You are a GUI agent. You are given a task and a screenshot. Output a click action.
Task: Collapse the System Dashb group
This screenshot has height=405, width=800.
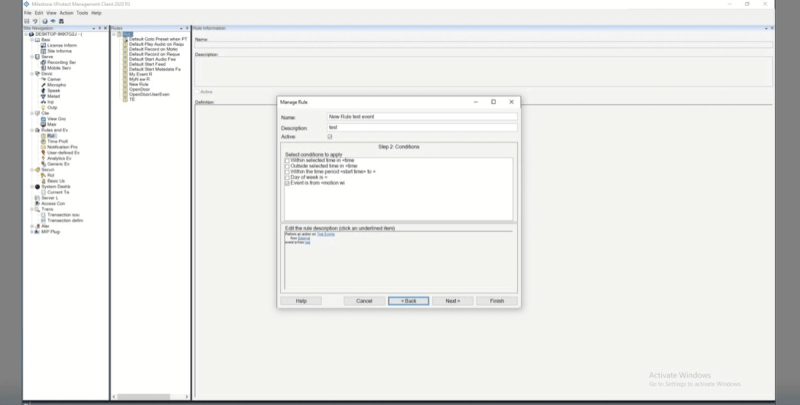(32, 187)
